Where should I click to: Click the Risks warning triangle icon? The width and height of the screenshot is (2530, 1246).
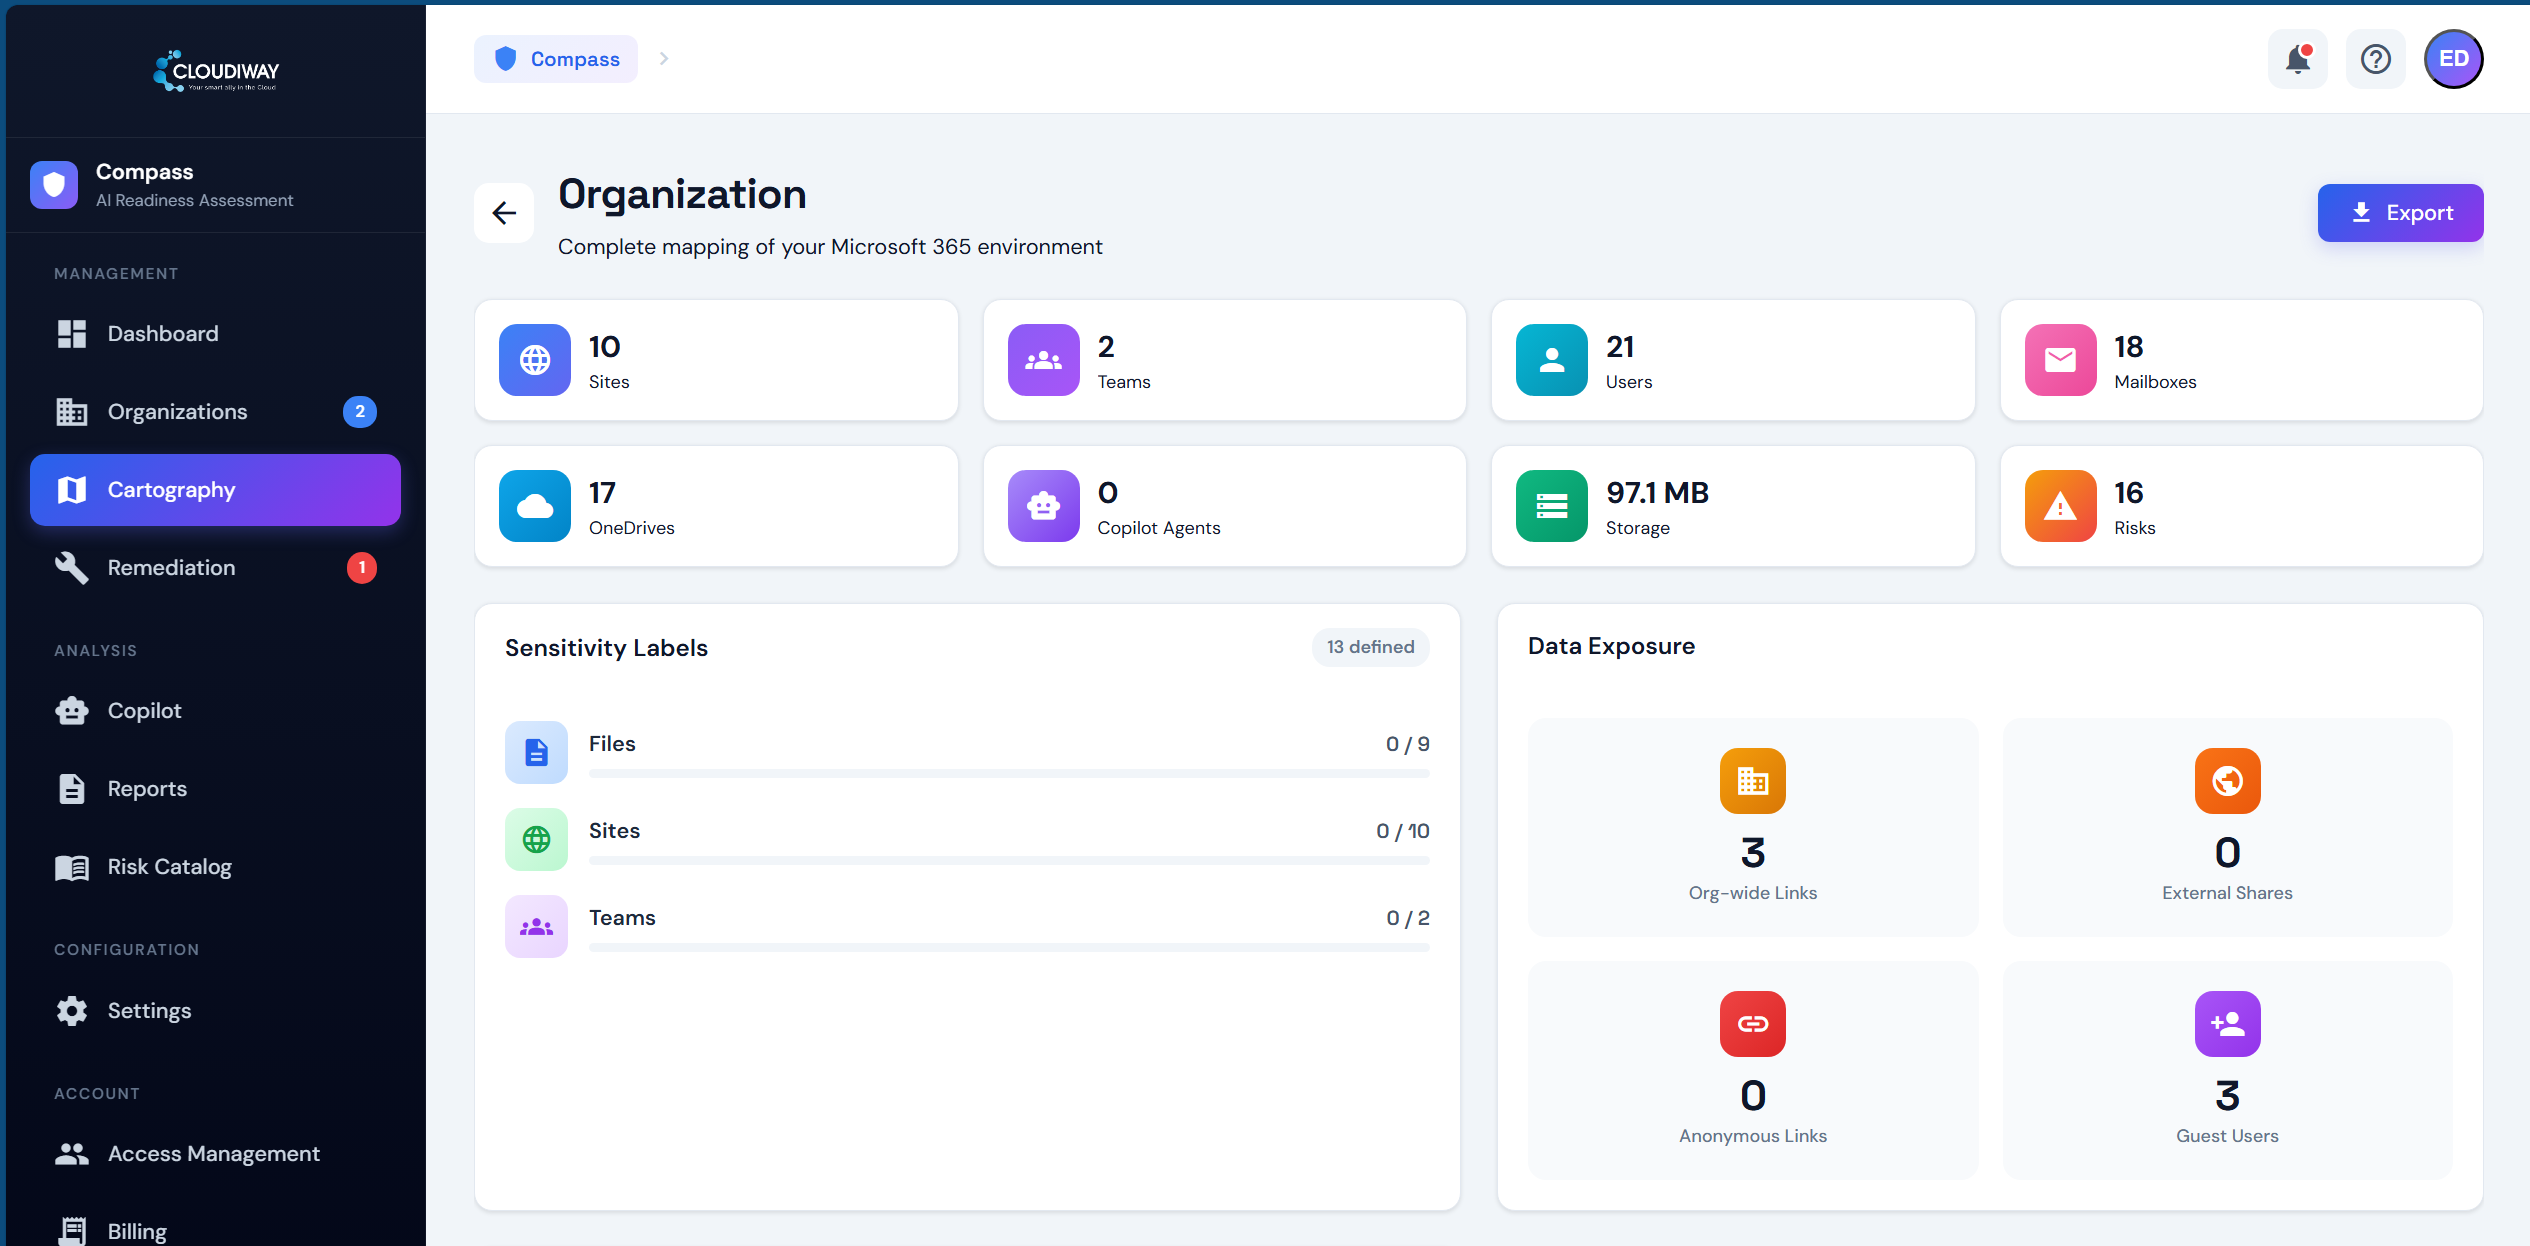2061,506
